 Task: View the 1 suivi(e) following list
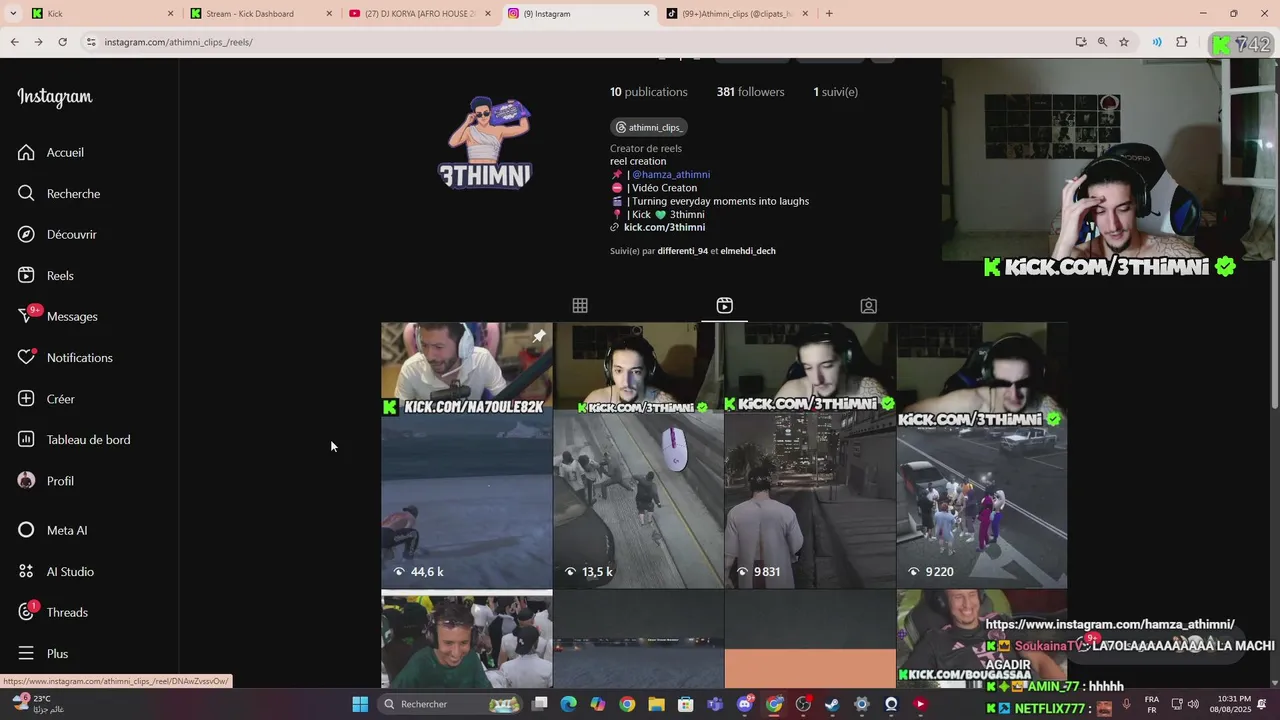click(835, 91)
